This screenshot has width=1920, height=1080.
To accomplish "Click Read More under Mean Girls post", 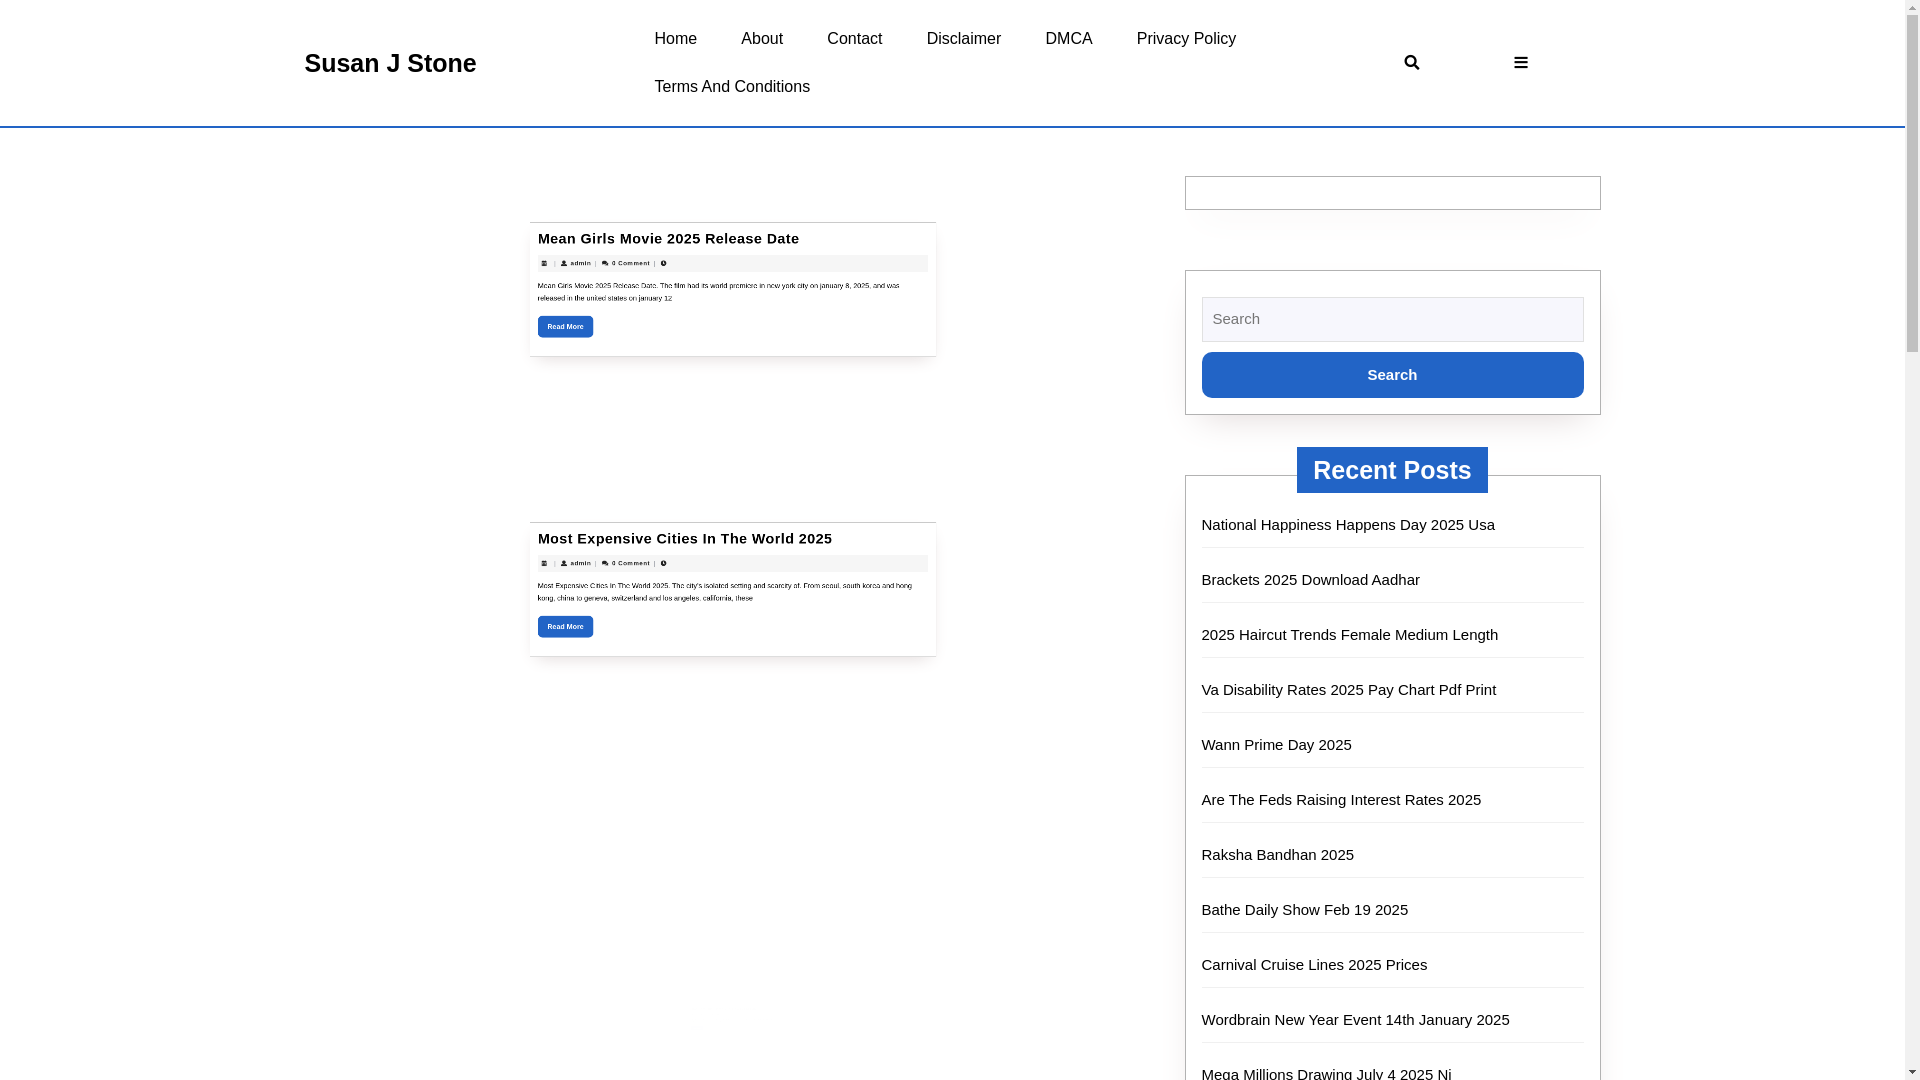I will coord(565,326).
